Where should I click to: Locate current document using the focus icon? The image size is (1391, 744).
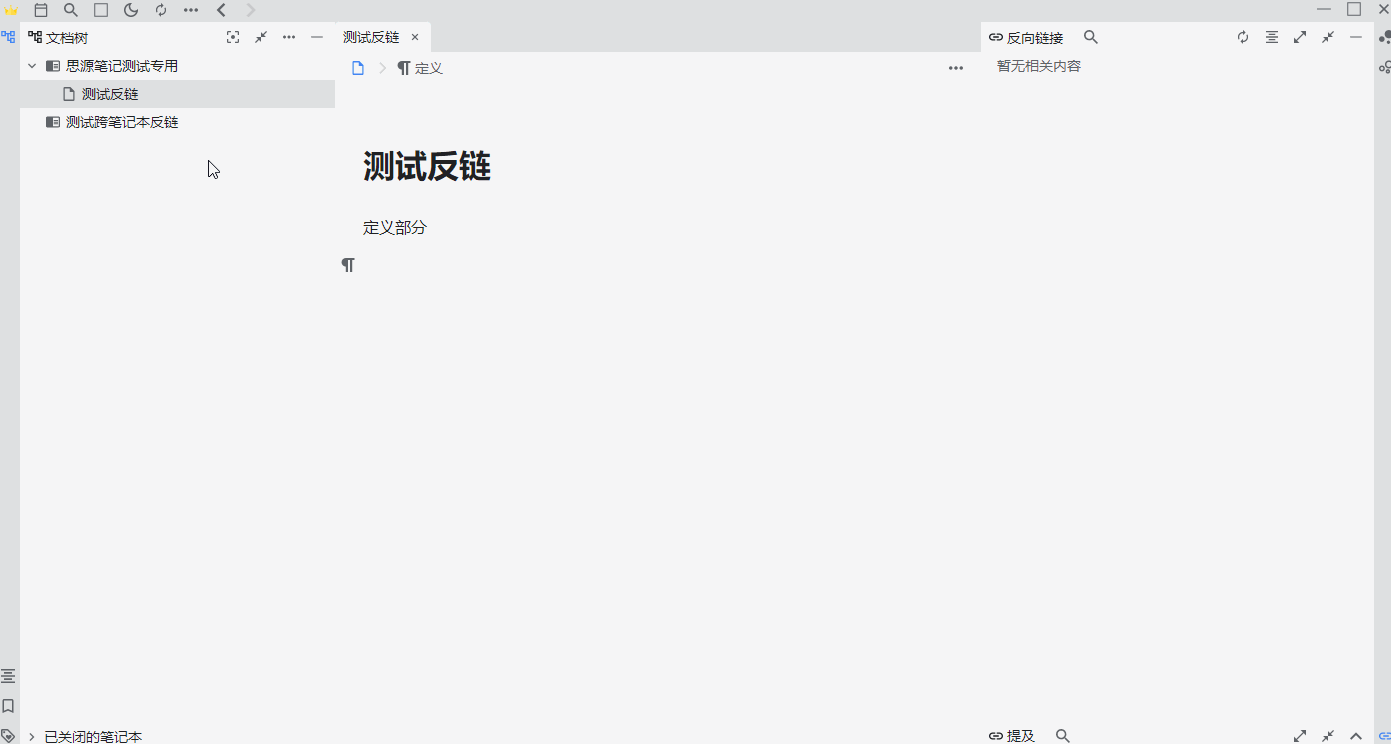[233, 37]
